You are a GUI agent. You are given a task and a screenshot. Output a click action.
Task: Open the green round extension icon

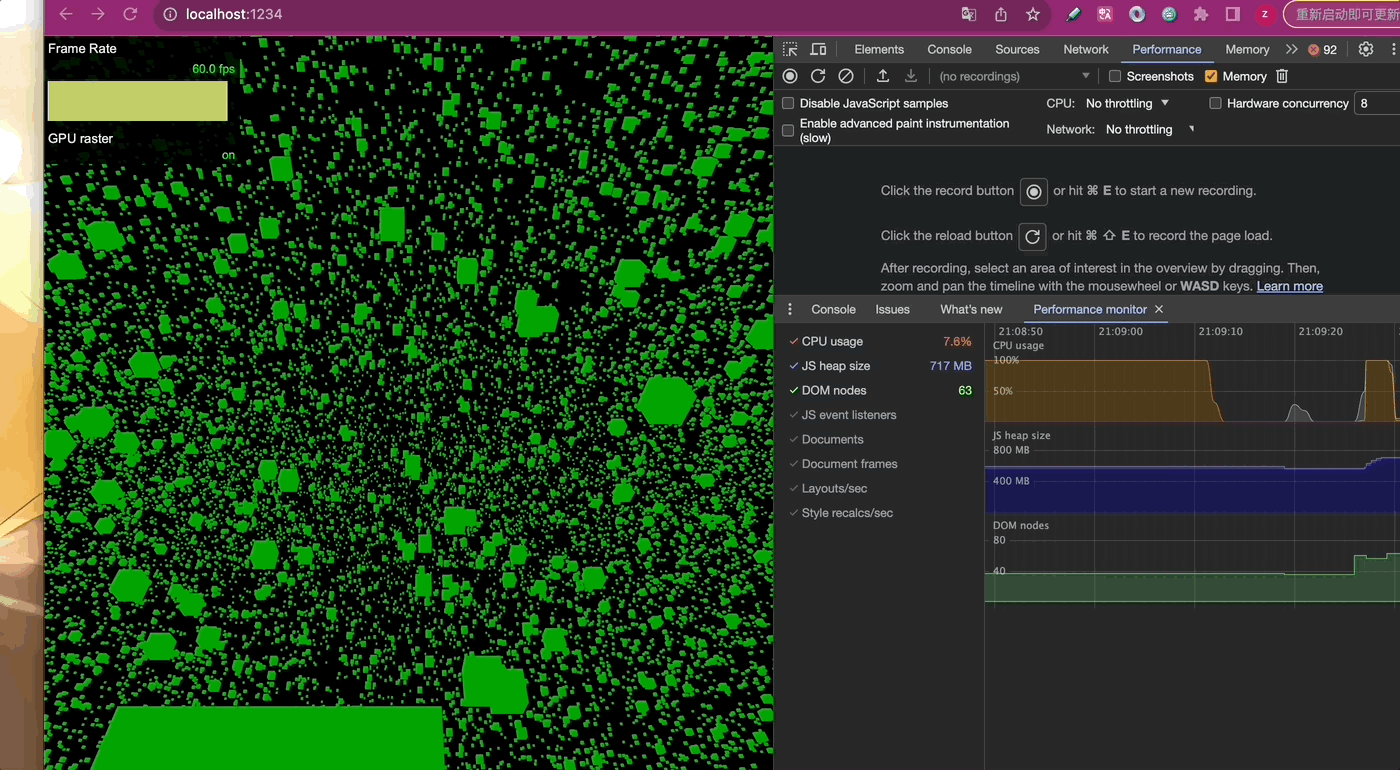click(1169, 14)
